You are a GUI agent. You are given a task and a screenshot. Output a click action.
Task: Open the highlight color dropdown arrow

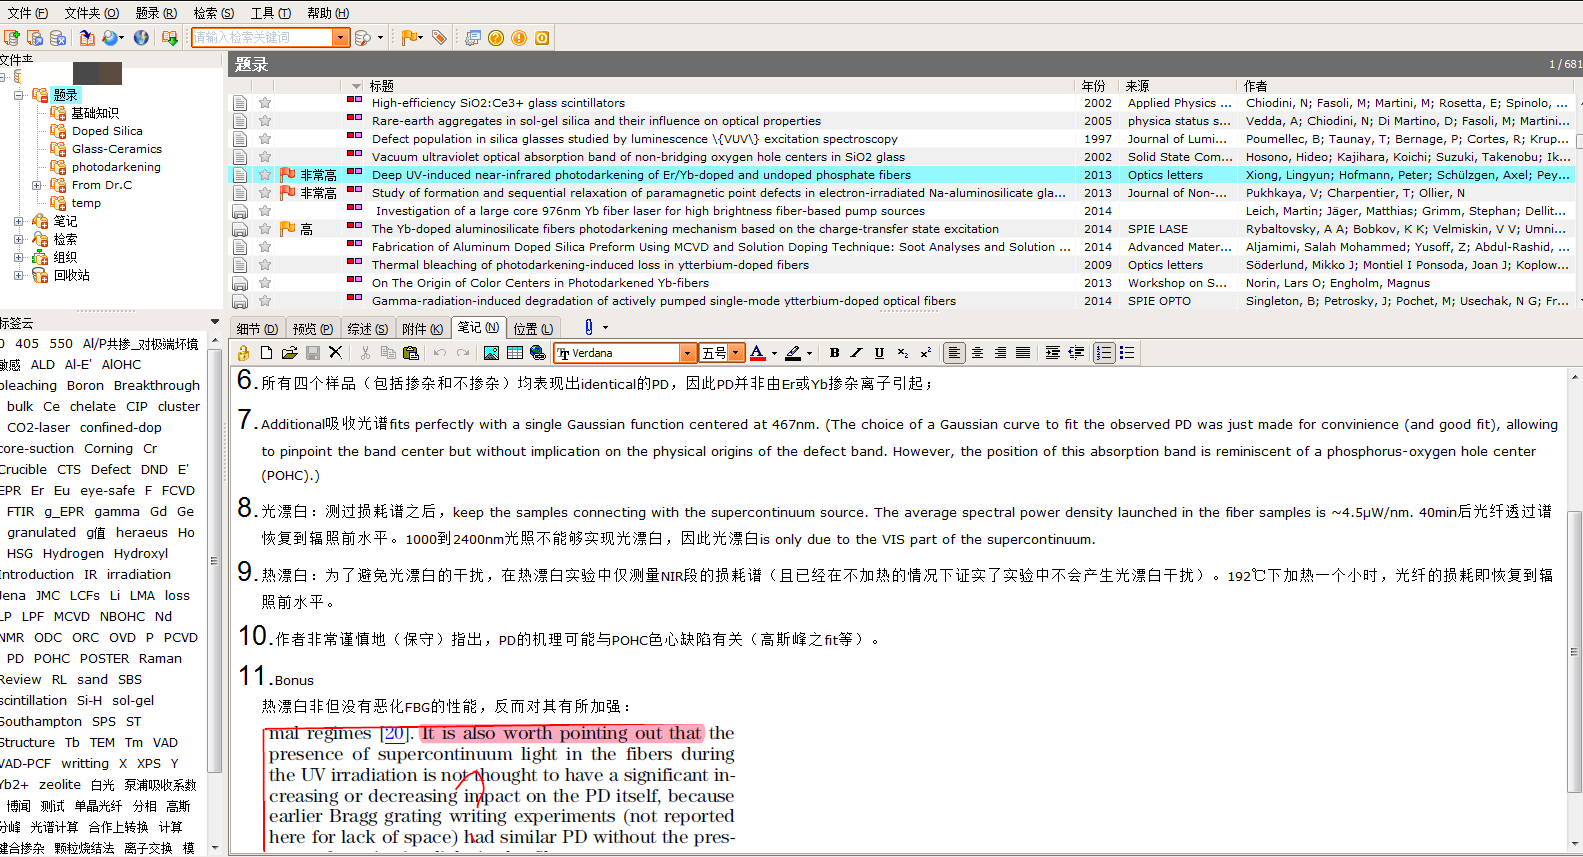809,353
